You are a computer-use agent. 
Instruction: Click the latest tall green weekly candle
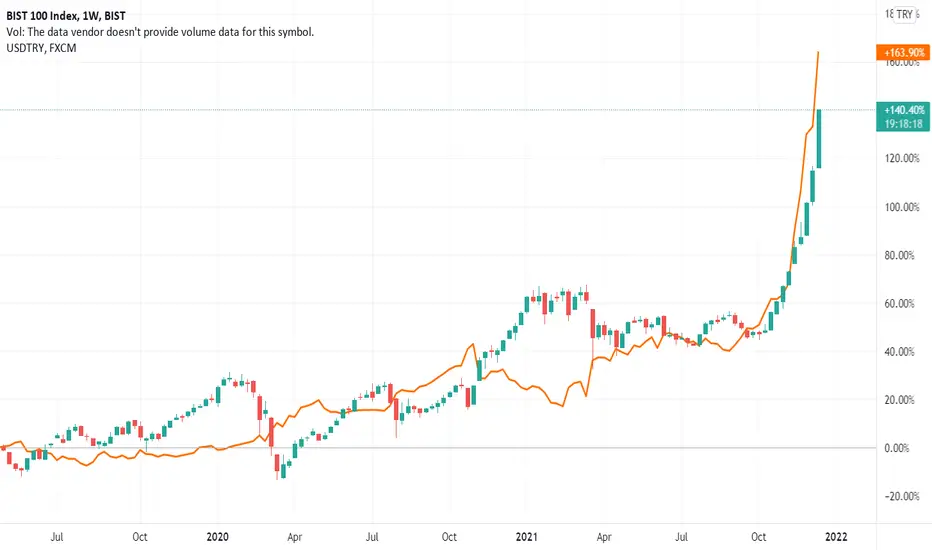click(819, 139)
